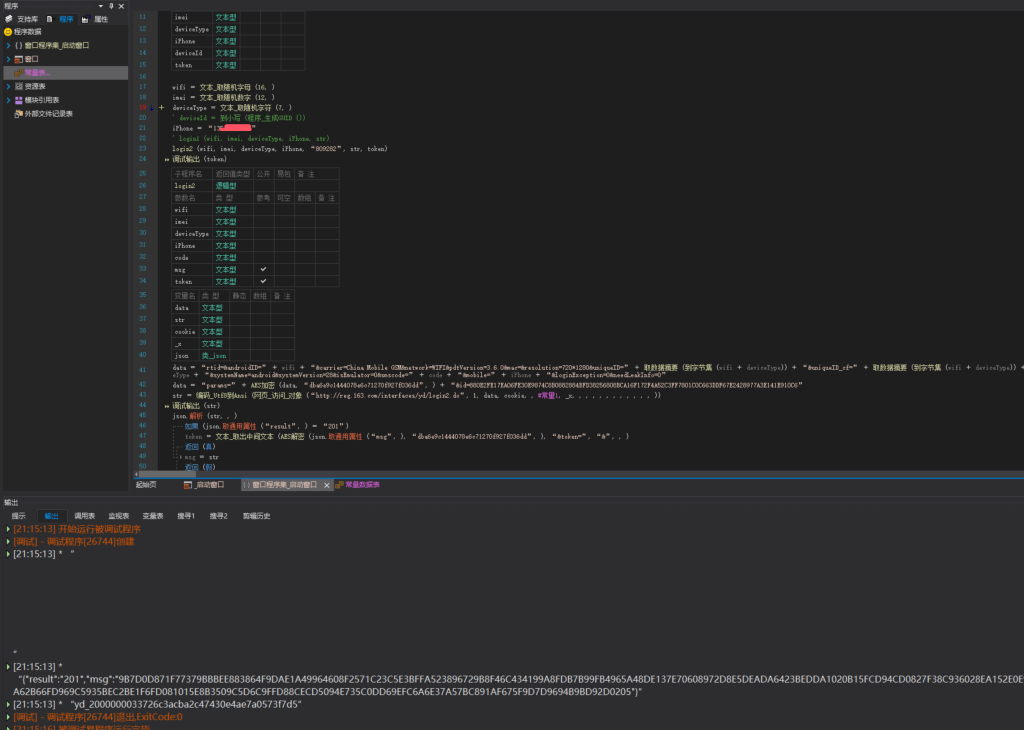Open the 起始页 editor tab
Viewport: 1024px width, 730px height.
coord(146,485)
